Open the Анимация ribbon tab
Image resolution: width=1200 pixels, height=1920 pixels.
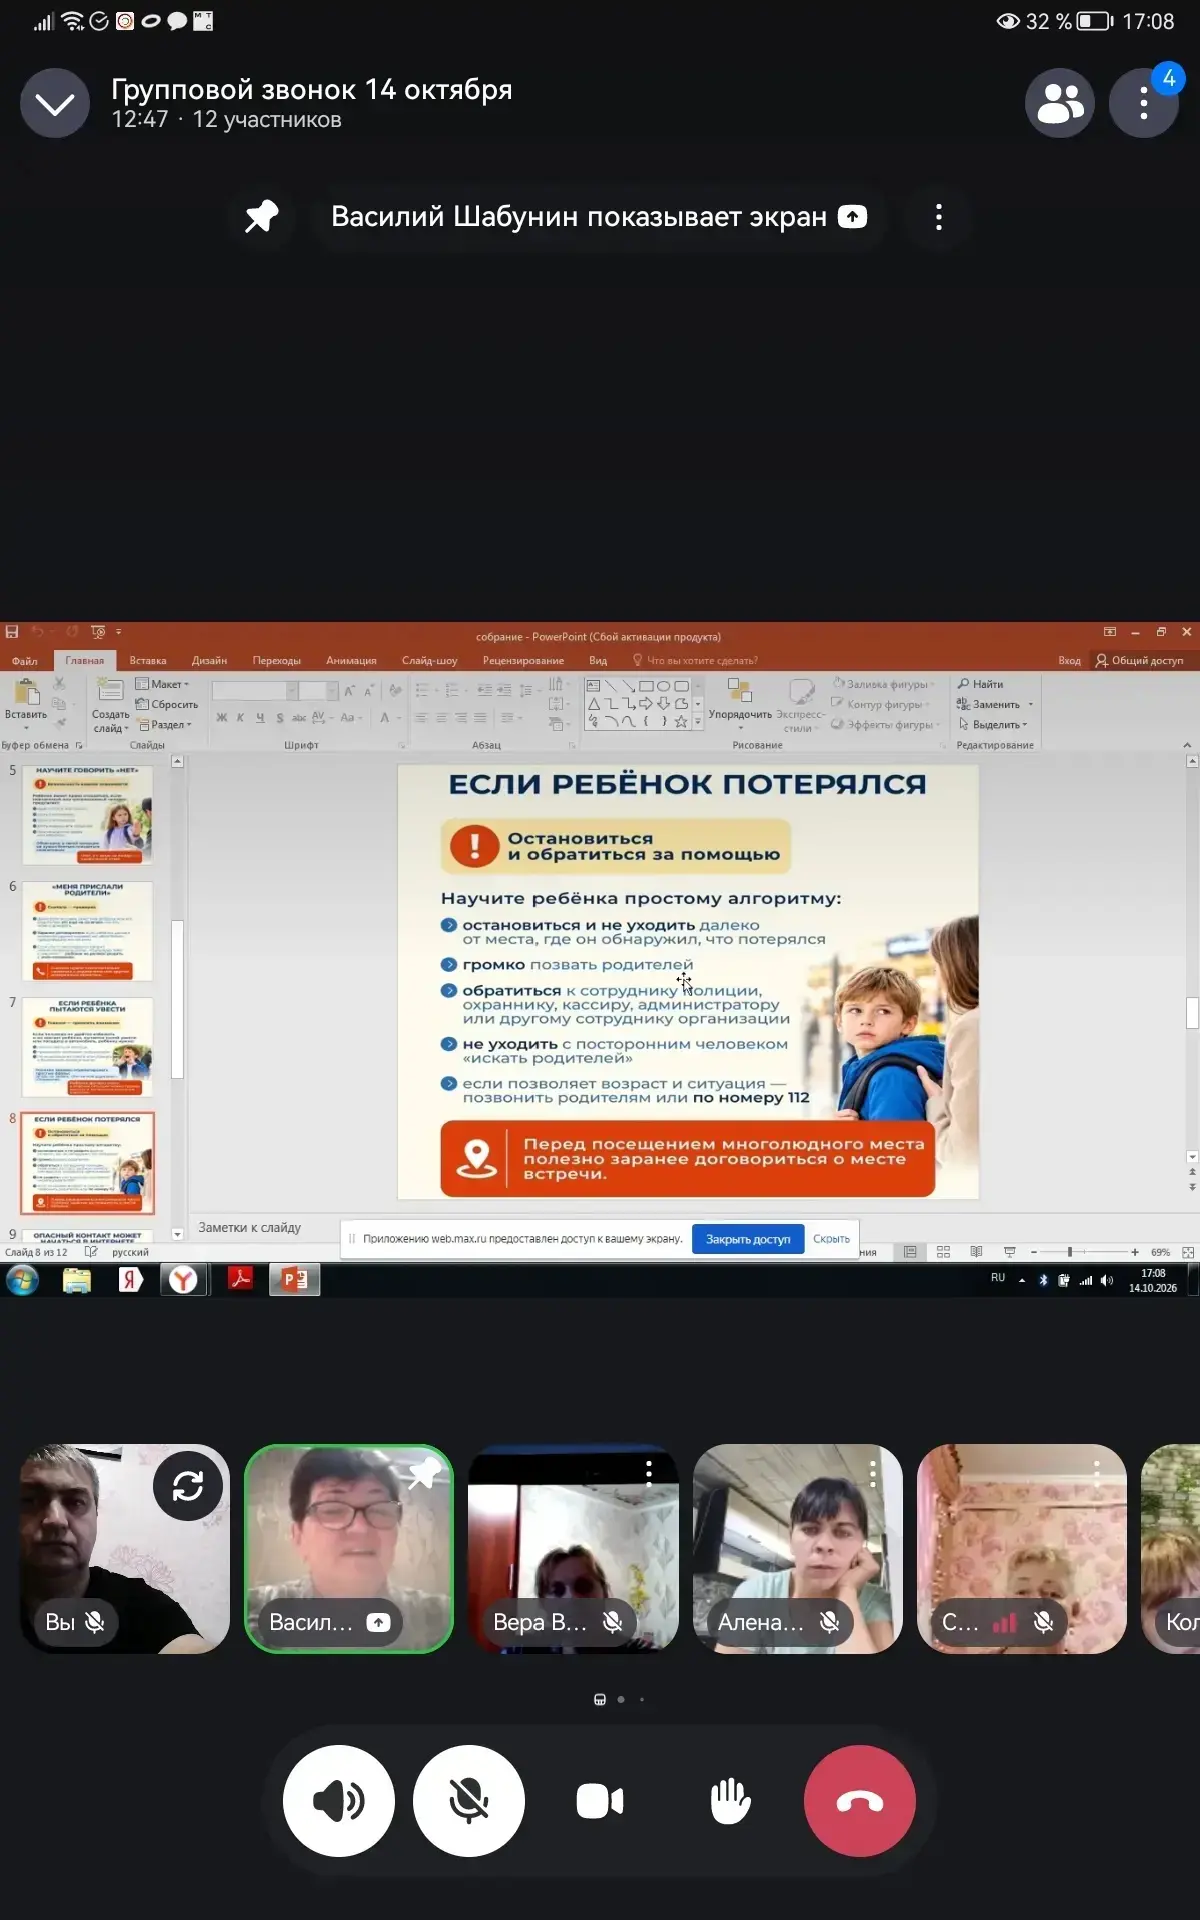click(351, 661)
